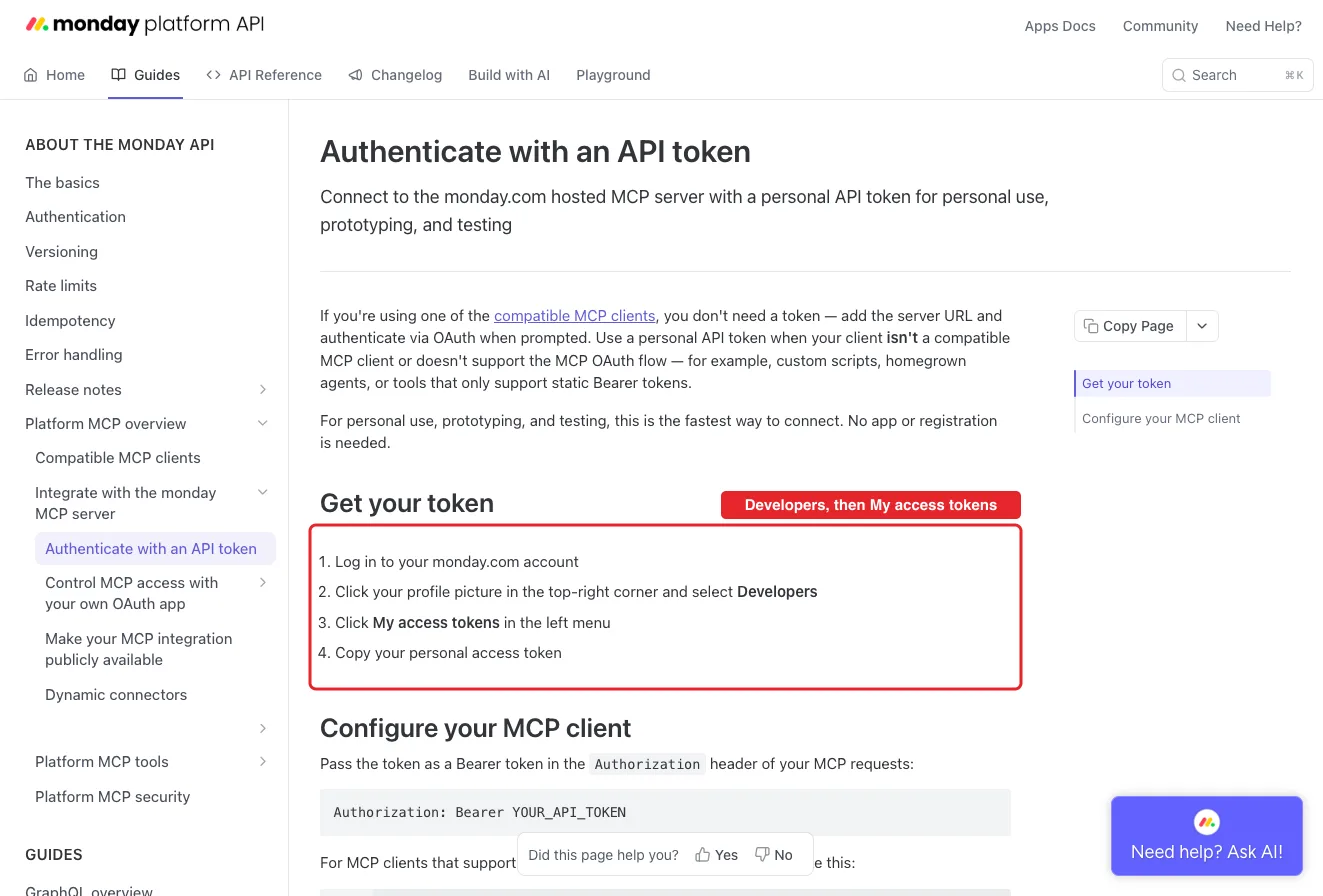Visit Apps Docs in the top bar
This screenshot has height=896, width=1323.
pos(1060,26)
